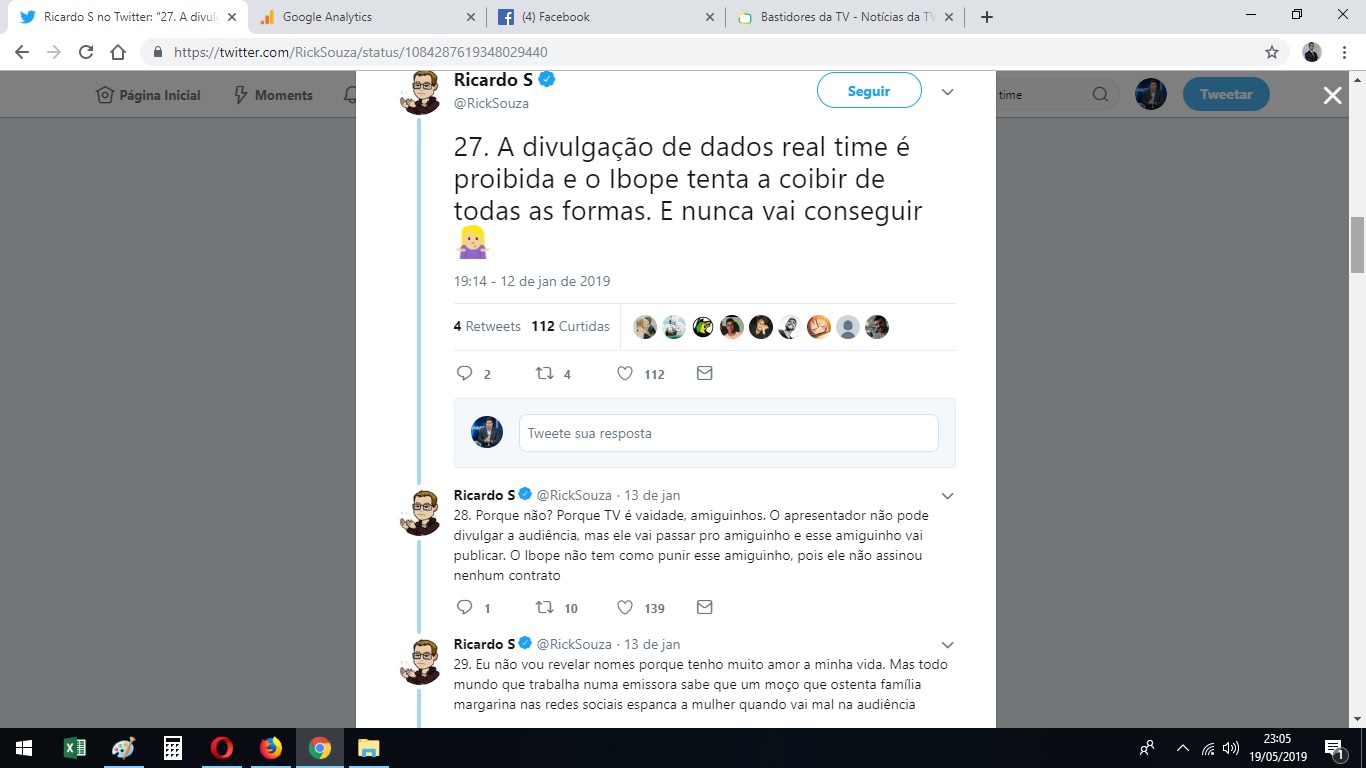Send tweet 27 by direct message envelope icon
Screen dimensions: 1366x768
tap(704, 373)
